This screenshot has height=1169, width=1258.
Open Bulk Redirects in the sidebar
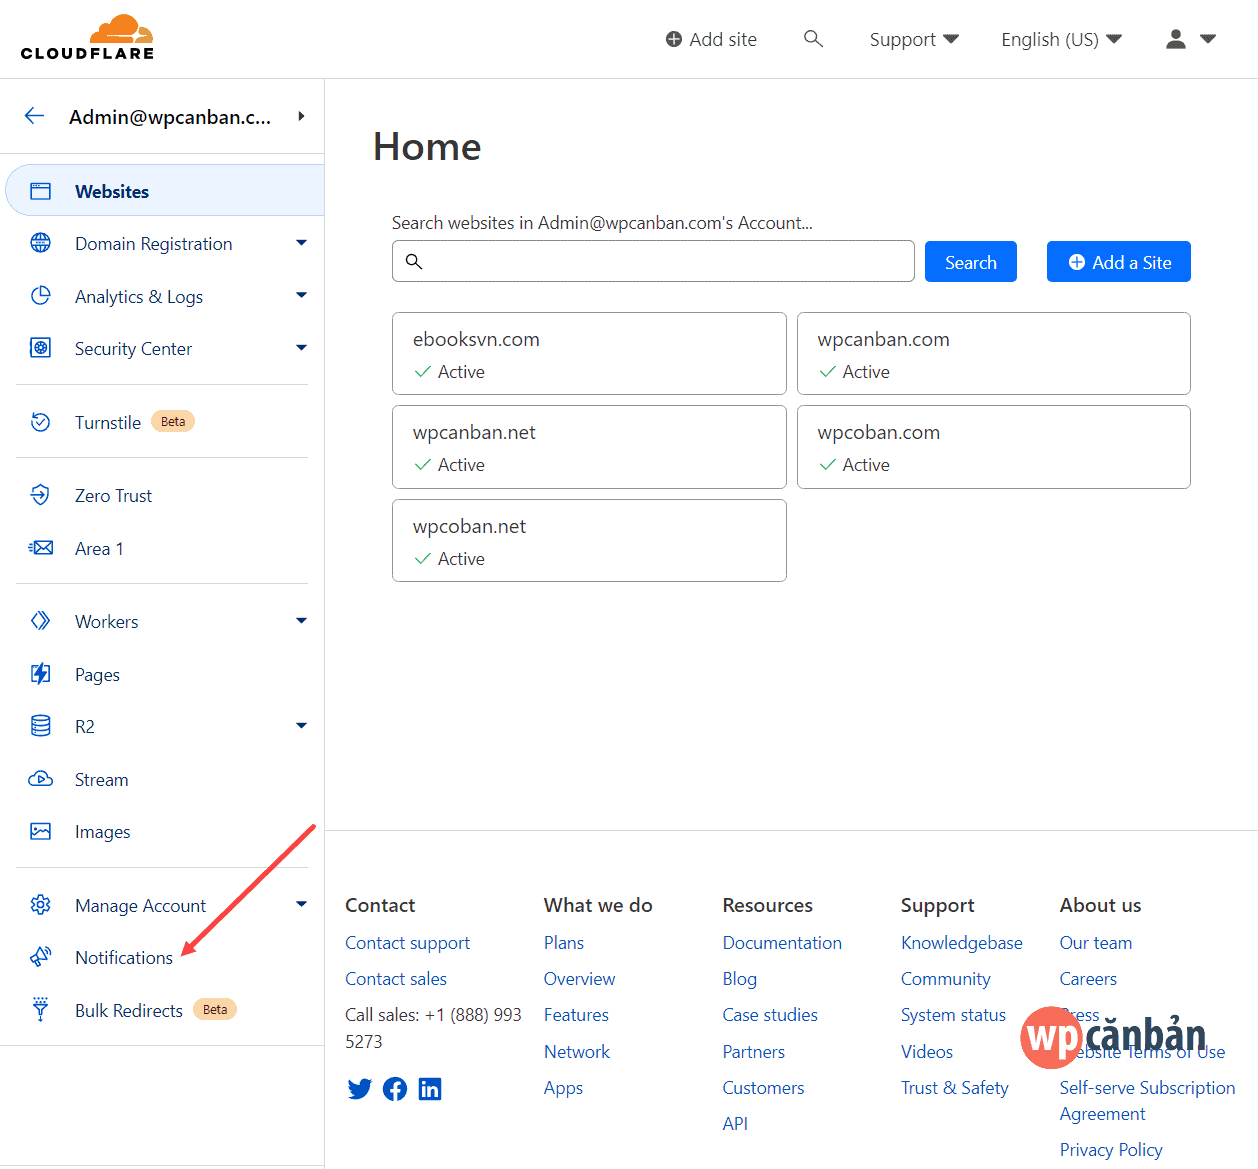[x=129, y=1010]
